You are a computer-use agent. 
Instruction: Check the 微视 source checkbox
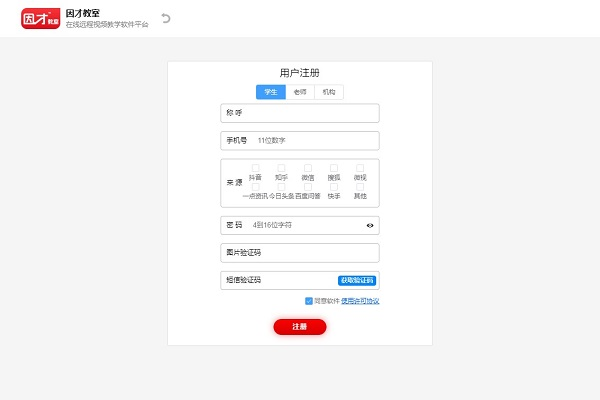[x=360, y=168]
